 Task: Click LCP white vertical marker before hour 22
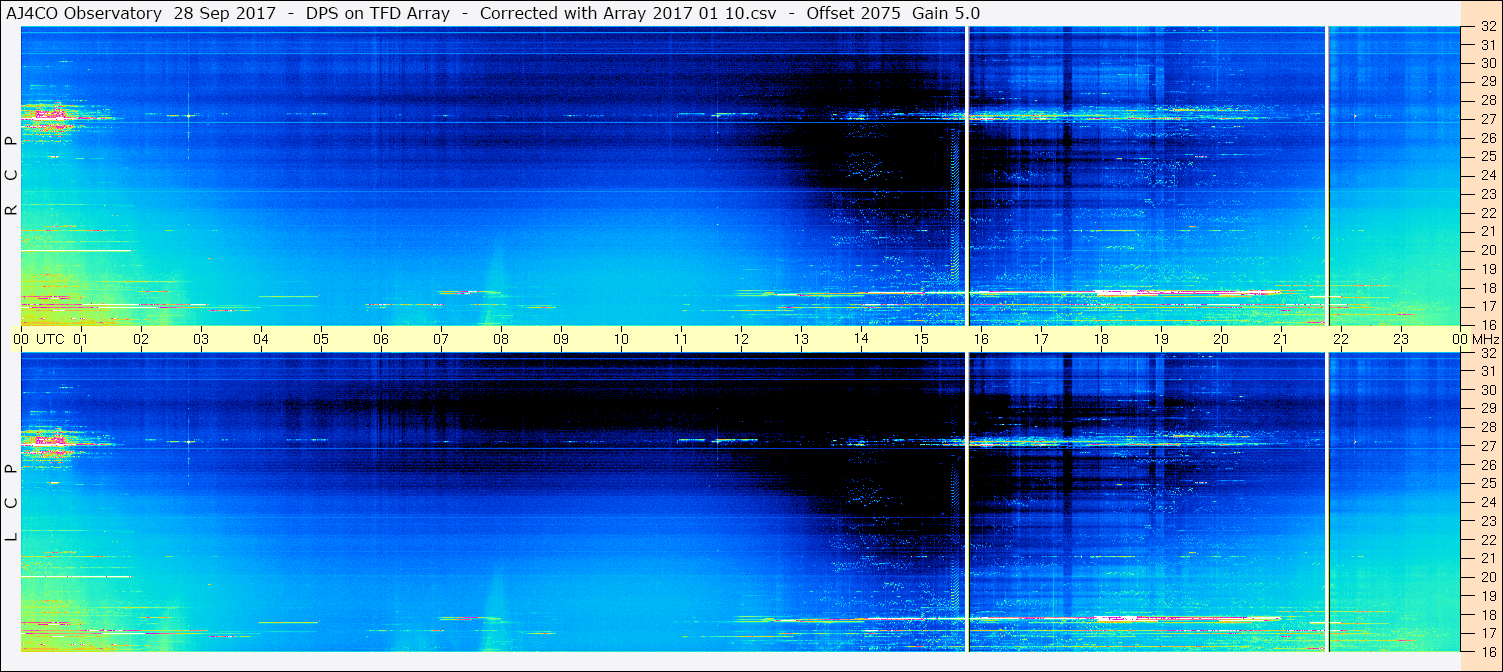click(x=1326, y=502)
